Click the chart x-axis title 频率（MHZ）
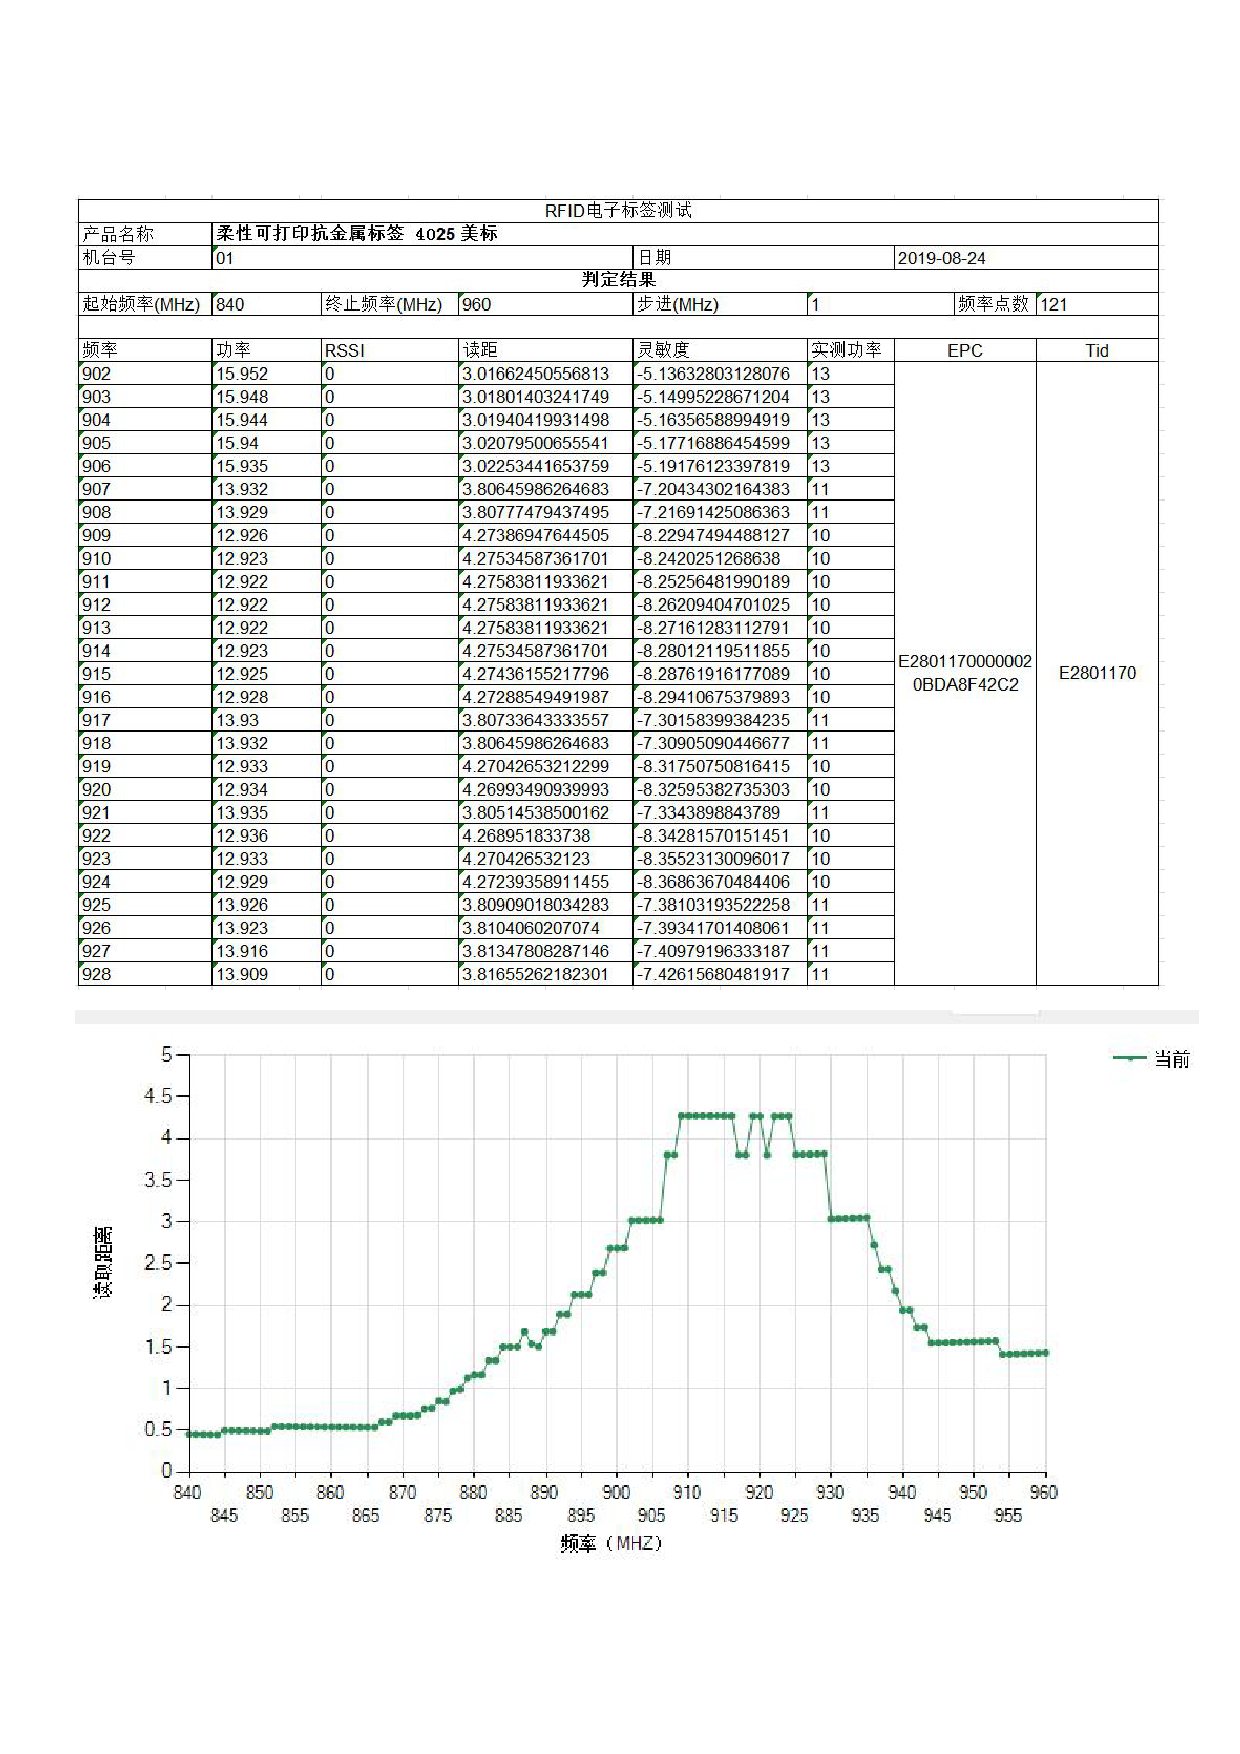Image resolution: width=1240 pixels, height=1754 pixels. click(x=610, y=1543)
